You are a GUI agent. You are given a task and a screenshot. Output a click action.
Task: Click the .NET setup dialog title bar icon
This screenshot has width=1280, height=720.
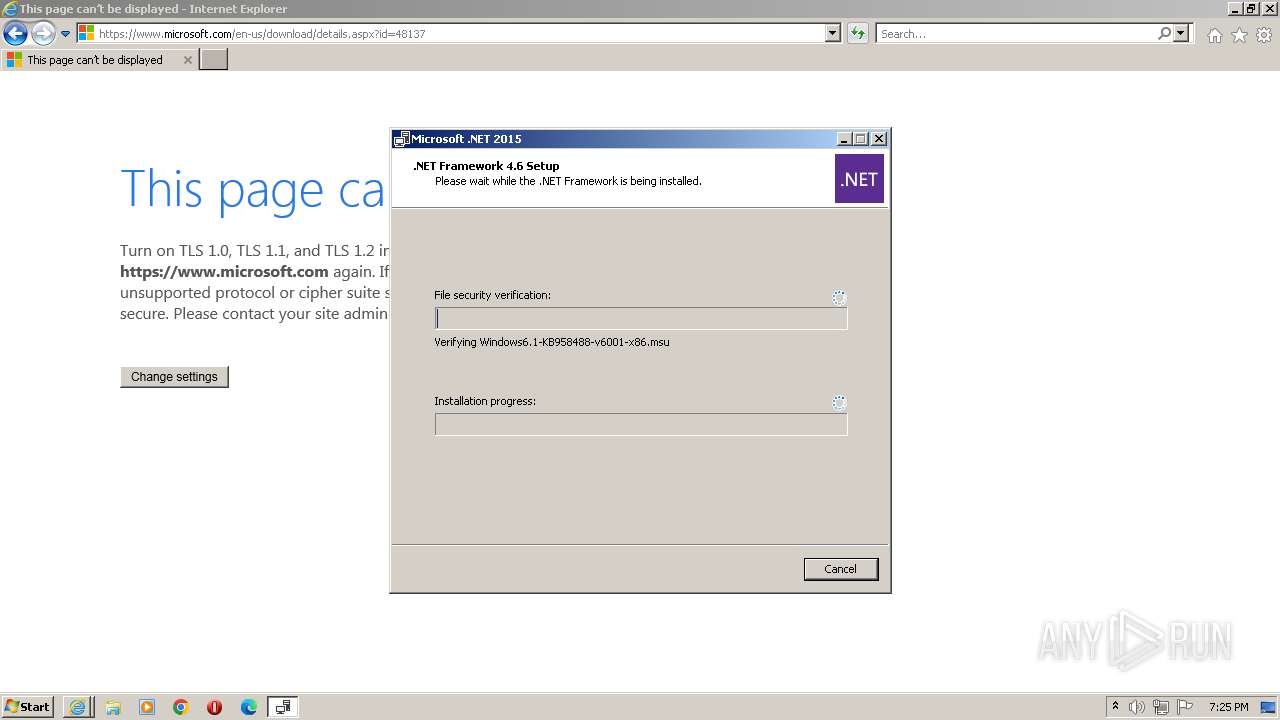pos(401,139)
